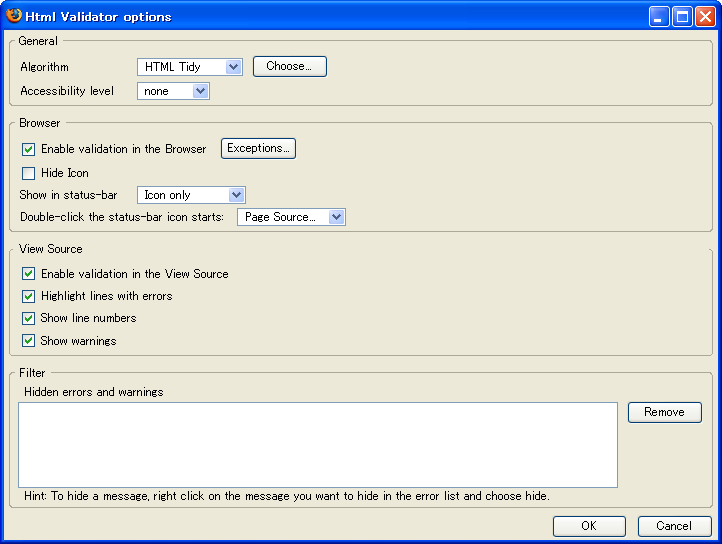Toggle Show line numbers checkbox
This screenshot has width=722, height=544.
click(29, 318)
